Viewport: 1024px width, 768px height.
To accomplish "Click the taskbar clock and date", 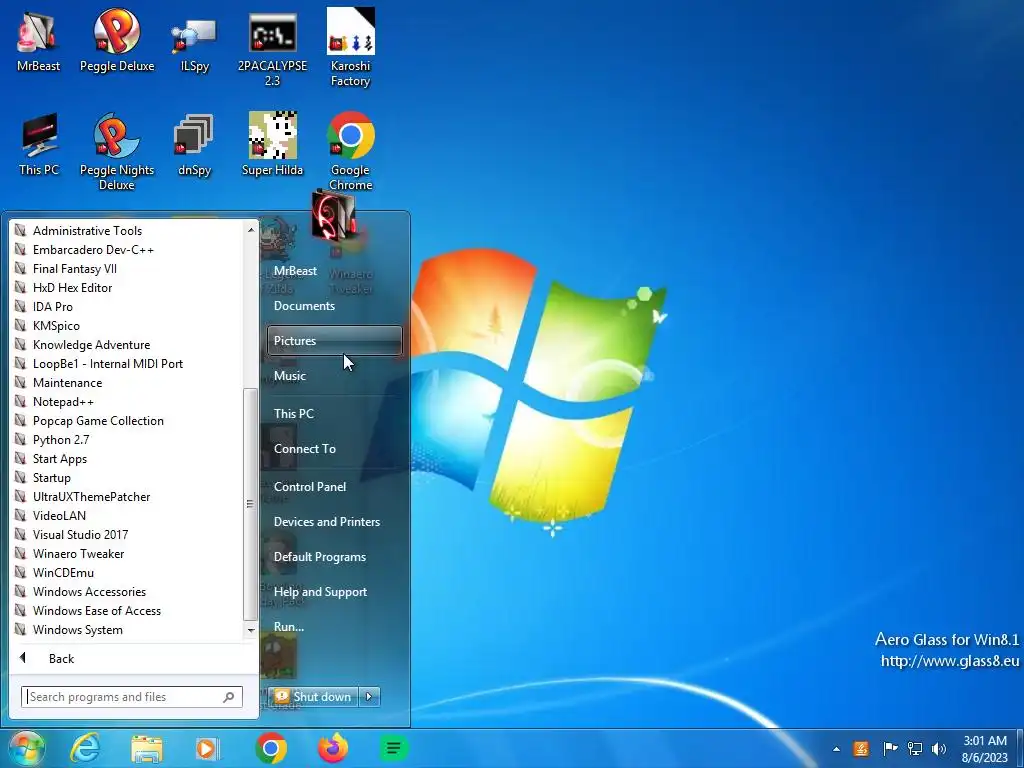I will pyautogui.click(x=985, y=749).
